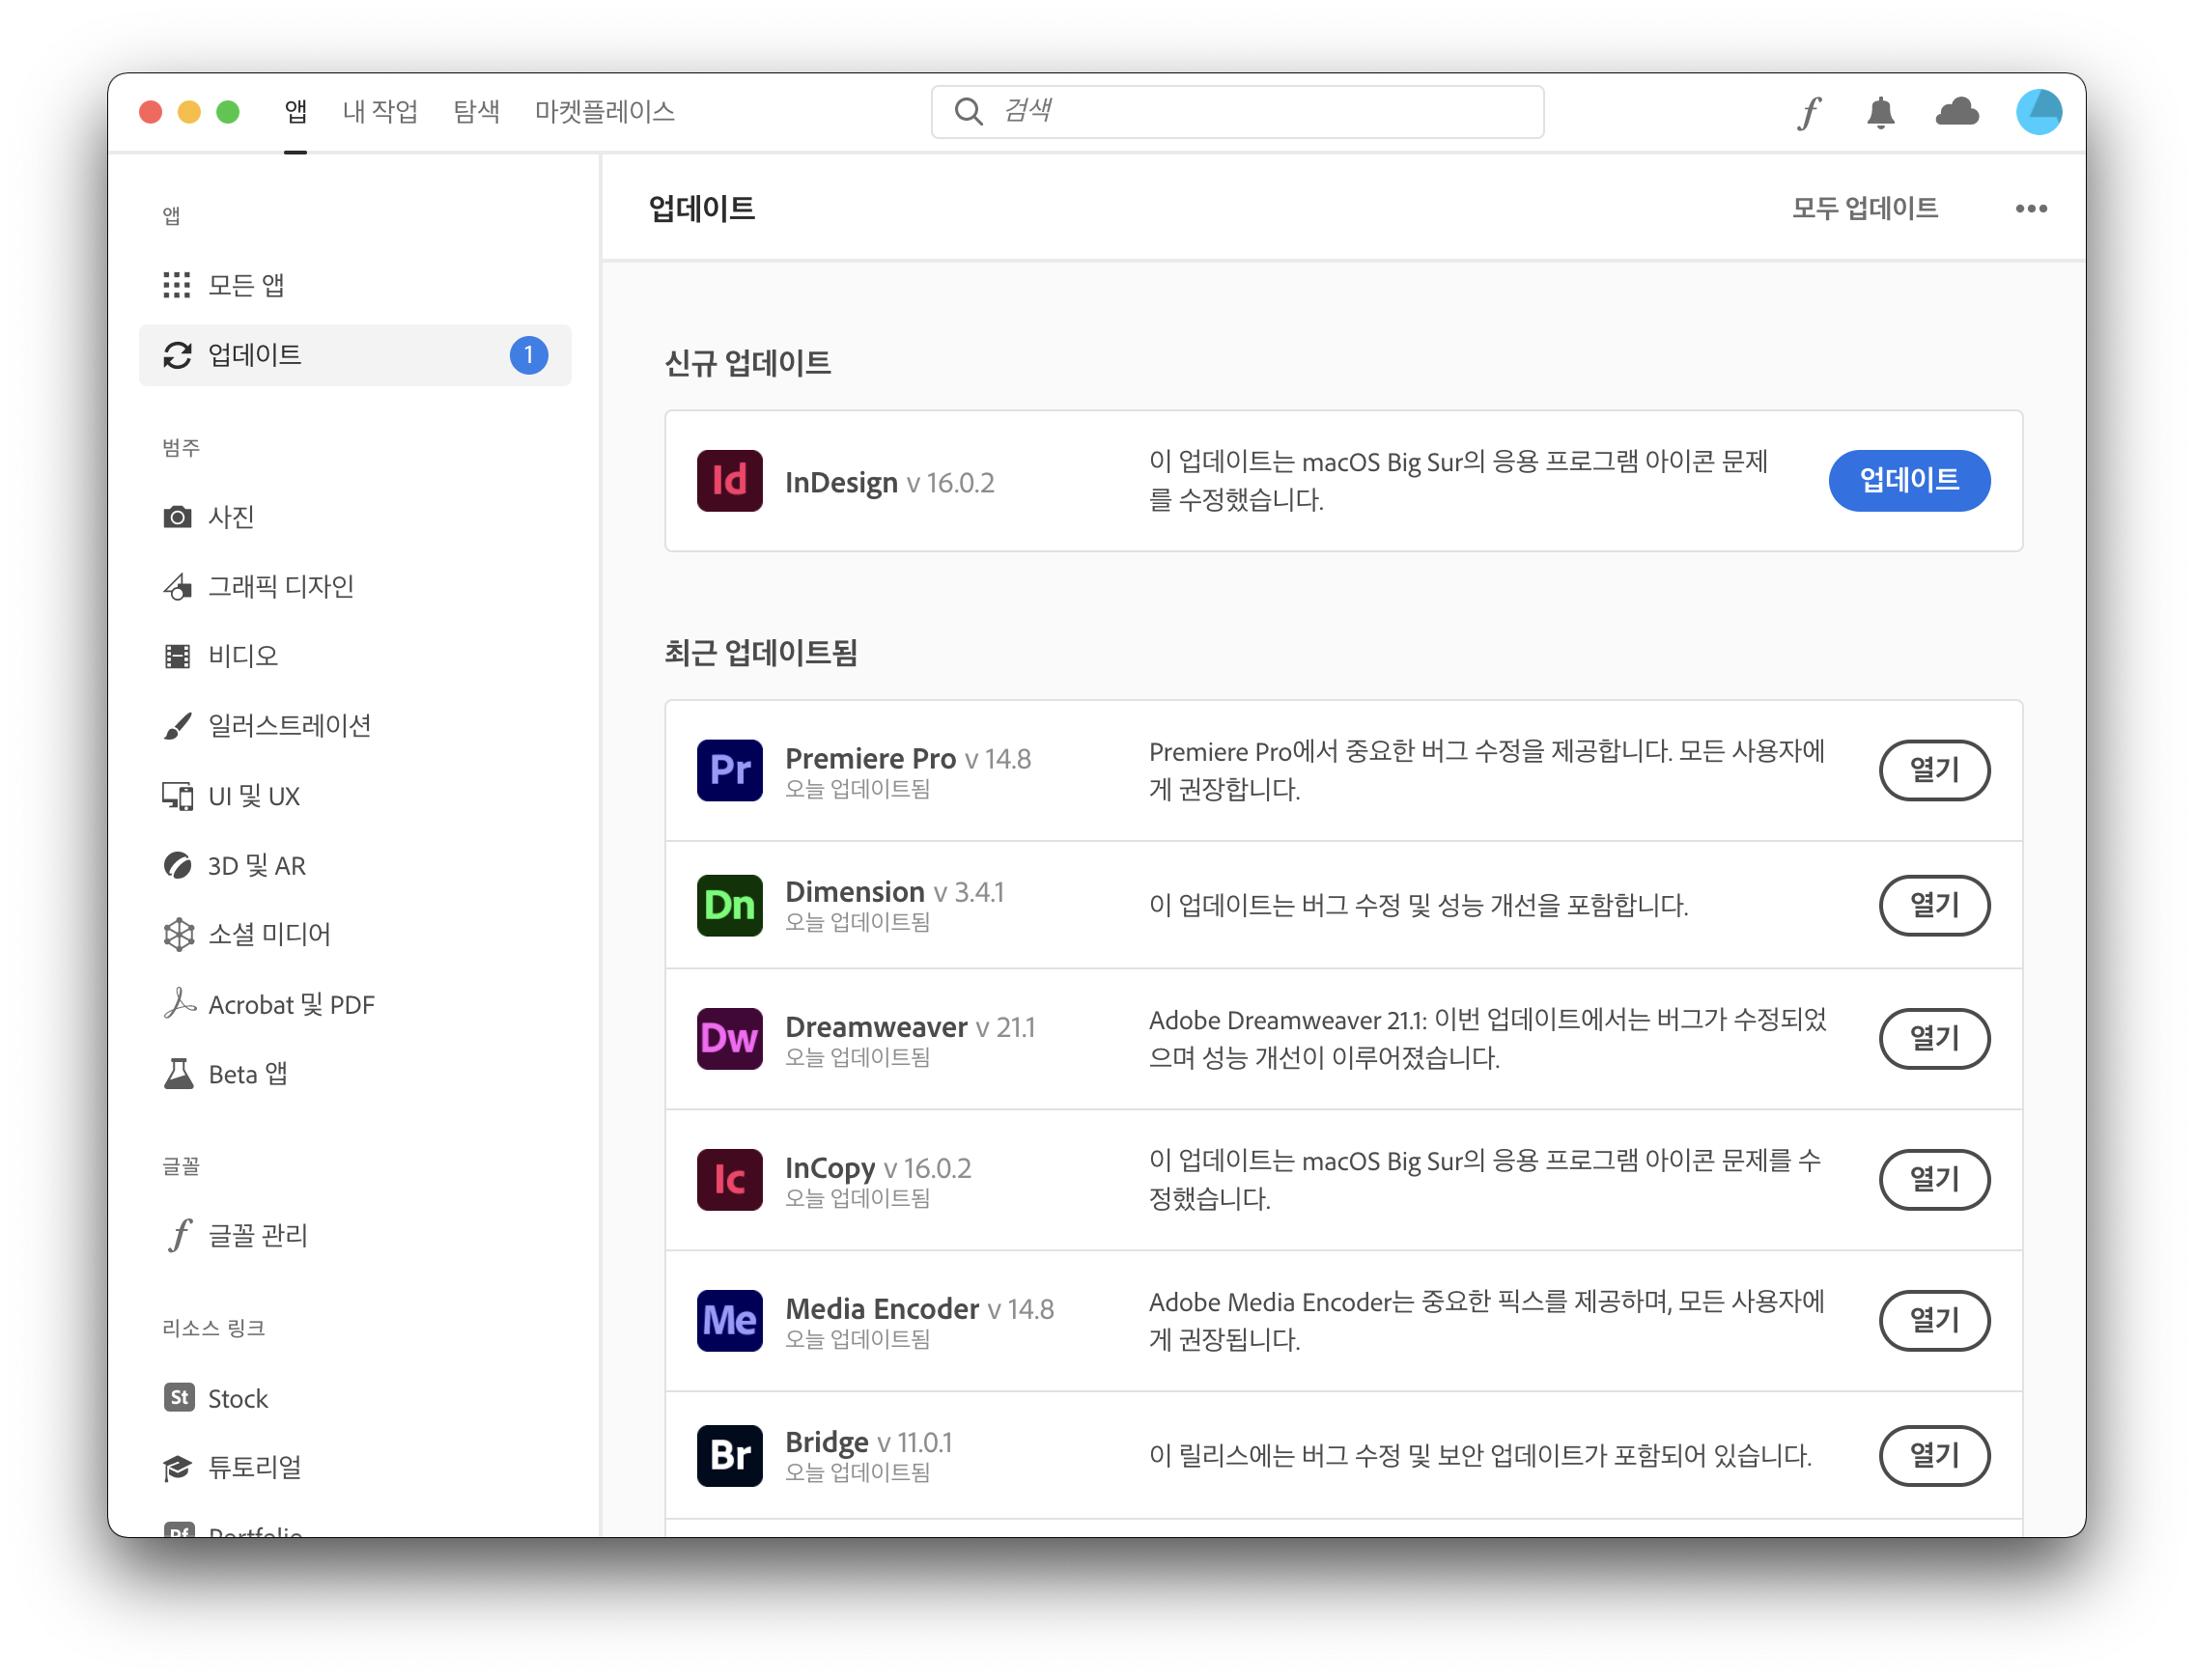The height and width of the screenshot is (1680, 2194).
Task: Check the cloud sync status icon
Action: click(x=1956, y=112)
